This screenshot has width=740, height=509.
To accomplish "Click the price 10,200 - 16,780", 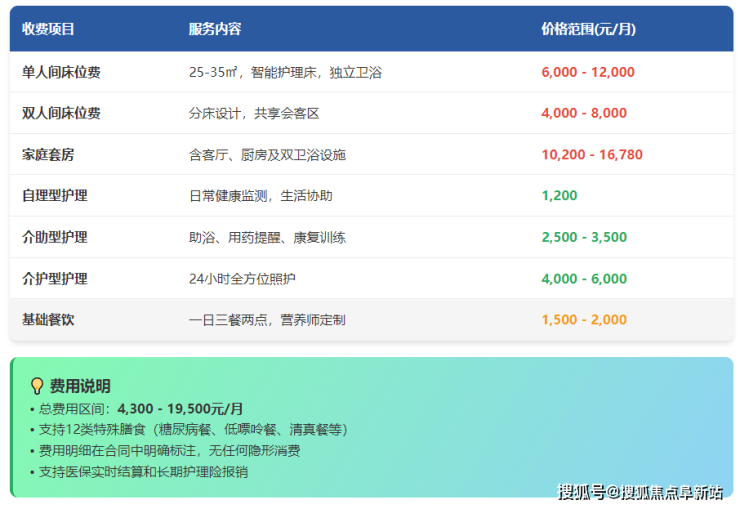I will pyautogui.click(x=591, y=155).
